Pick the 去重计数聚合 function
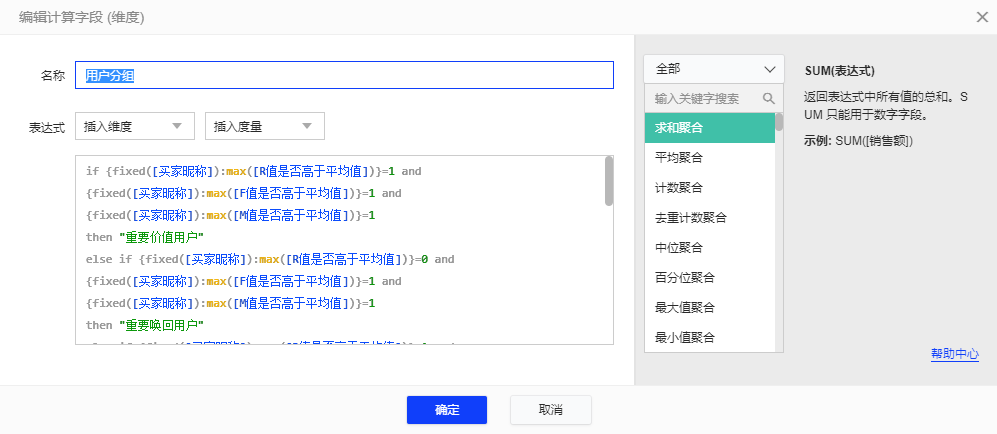The width and height of the screenshot is (997, 434). point(709,217)
